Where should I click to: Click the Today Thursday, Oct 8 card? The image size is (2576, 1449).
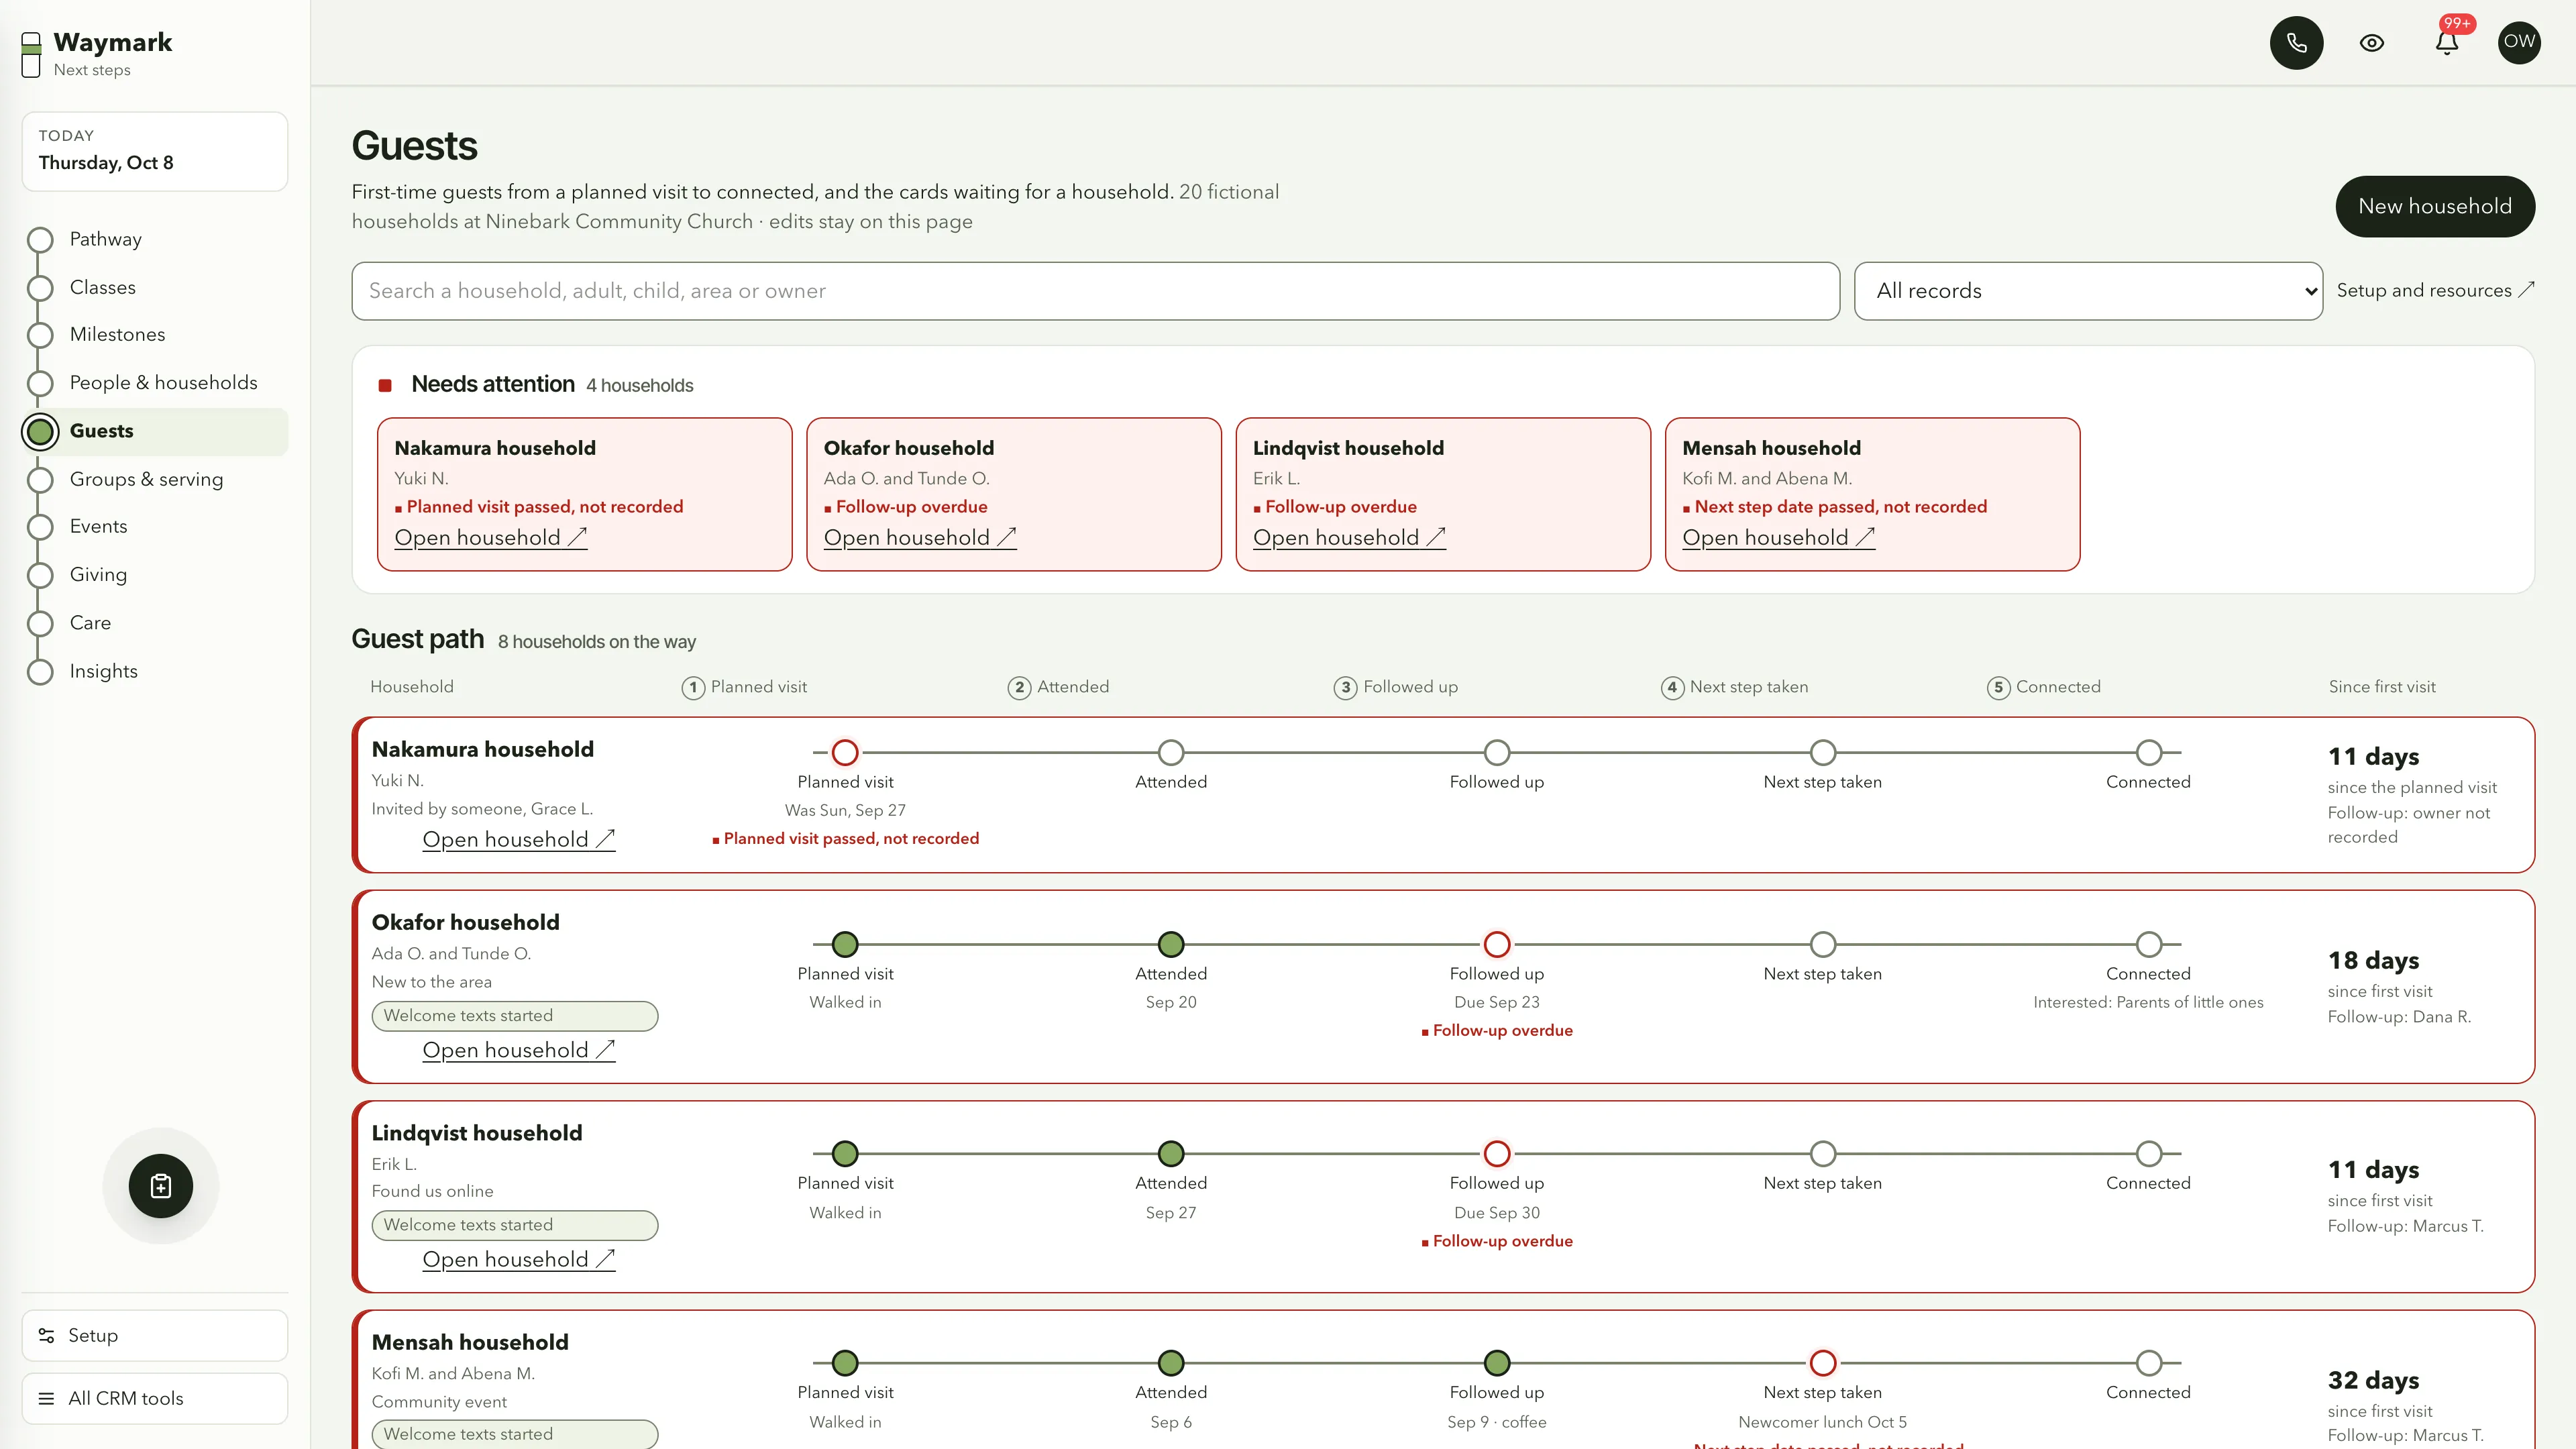click(155, 151)
